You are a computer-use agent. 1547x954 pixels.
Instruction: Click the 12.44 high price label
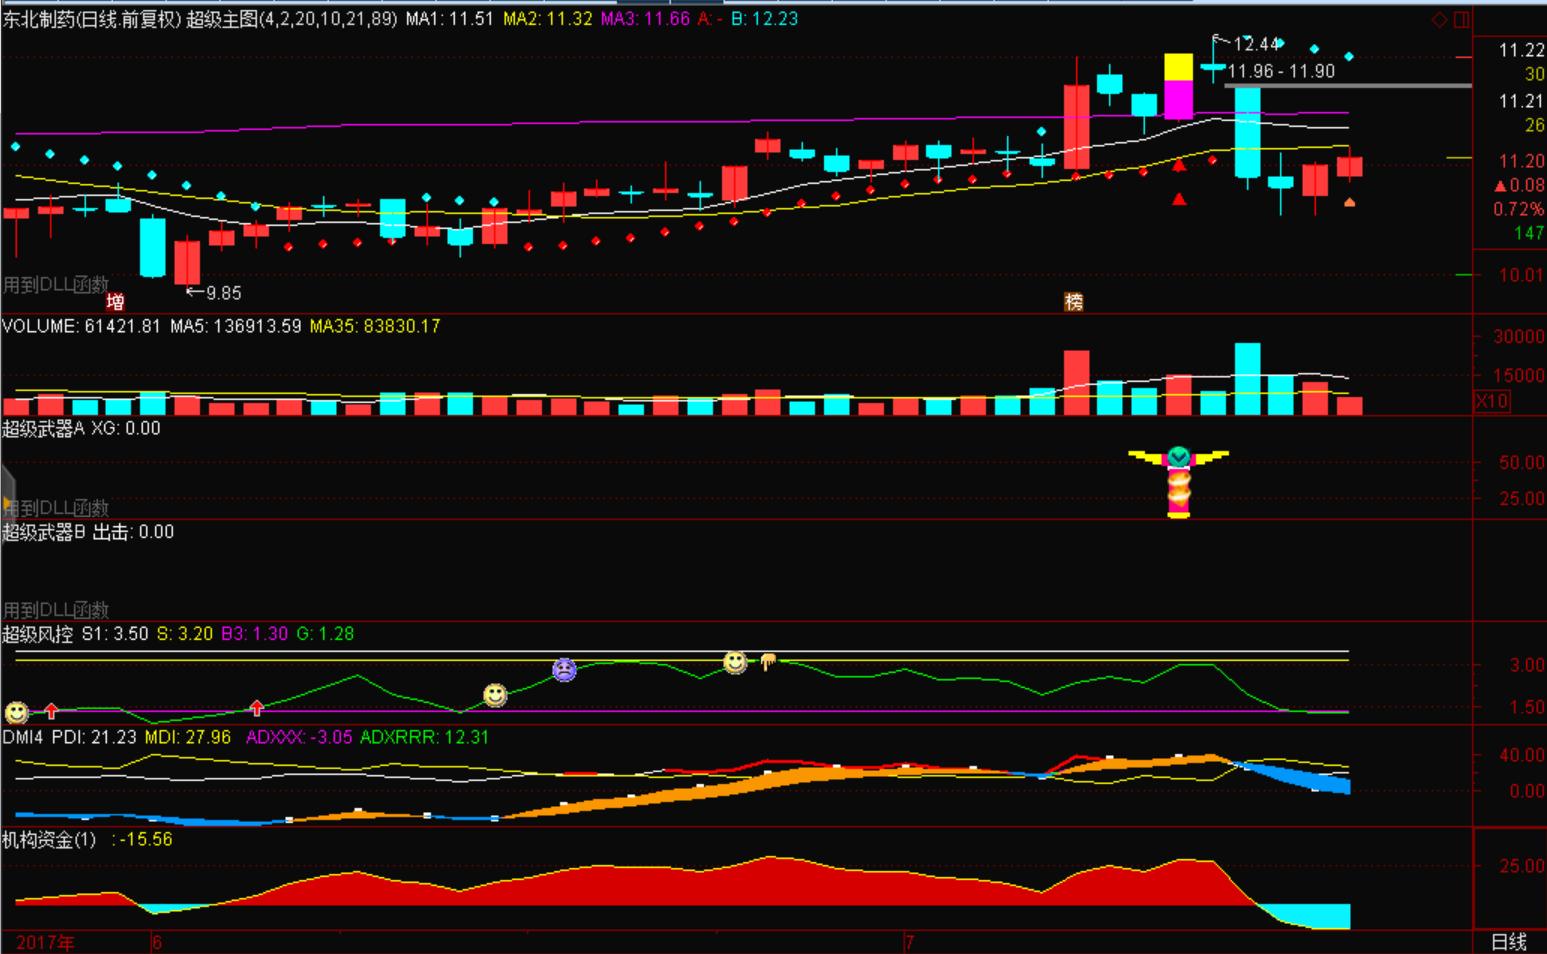[1256, 44]
